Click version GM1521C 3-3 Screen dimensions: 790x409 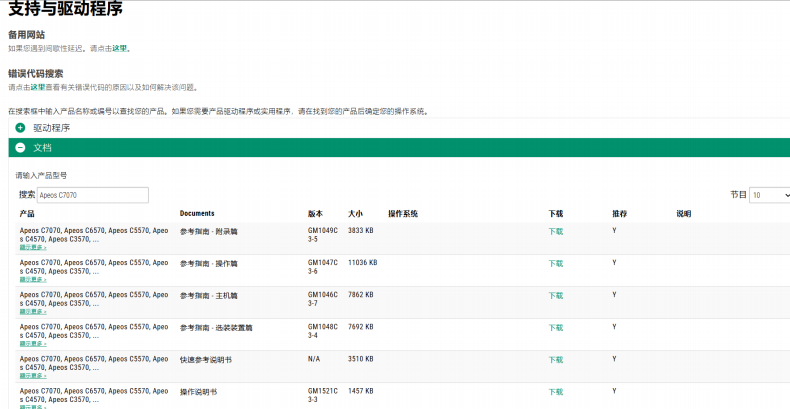323,395
